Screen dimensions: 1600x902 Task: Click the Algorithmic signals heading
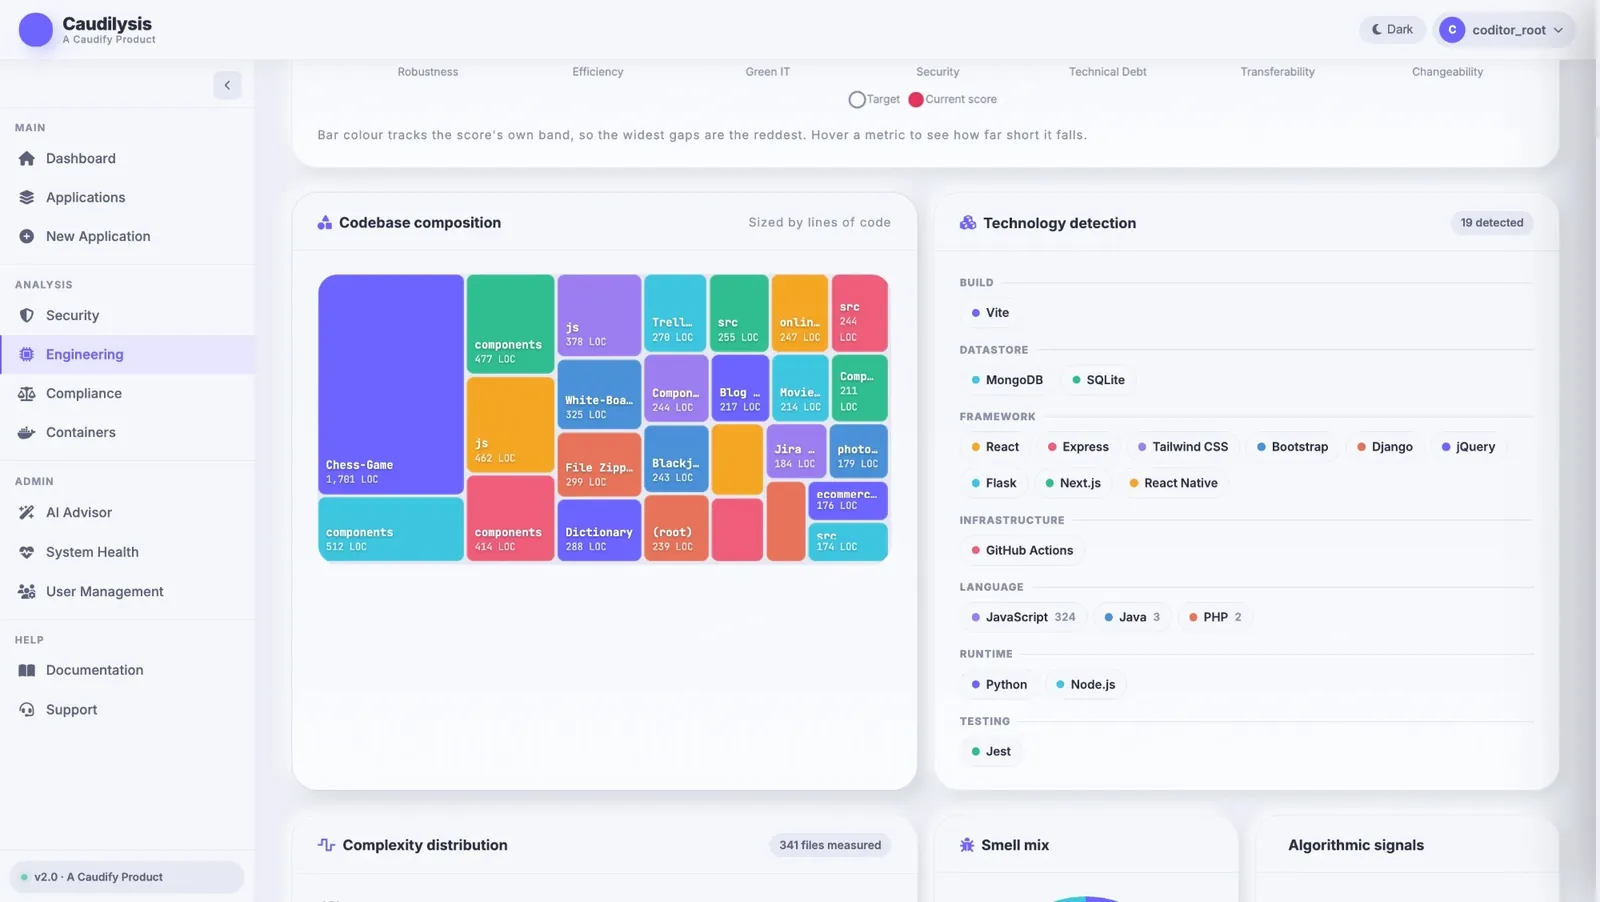pos(1356,845)
